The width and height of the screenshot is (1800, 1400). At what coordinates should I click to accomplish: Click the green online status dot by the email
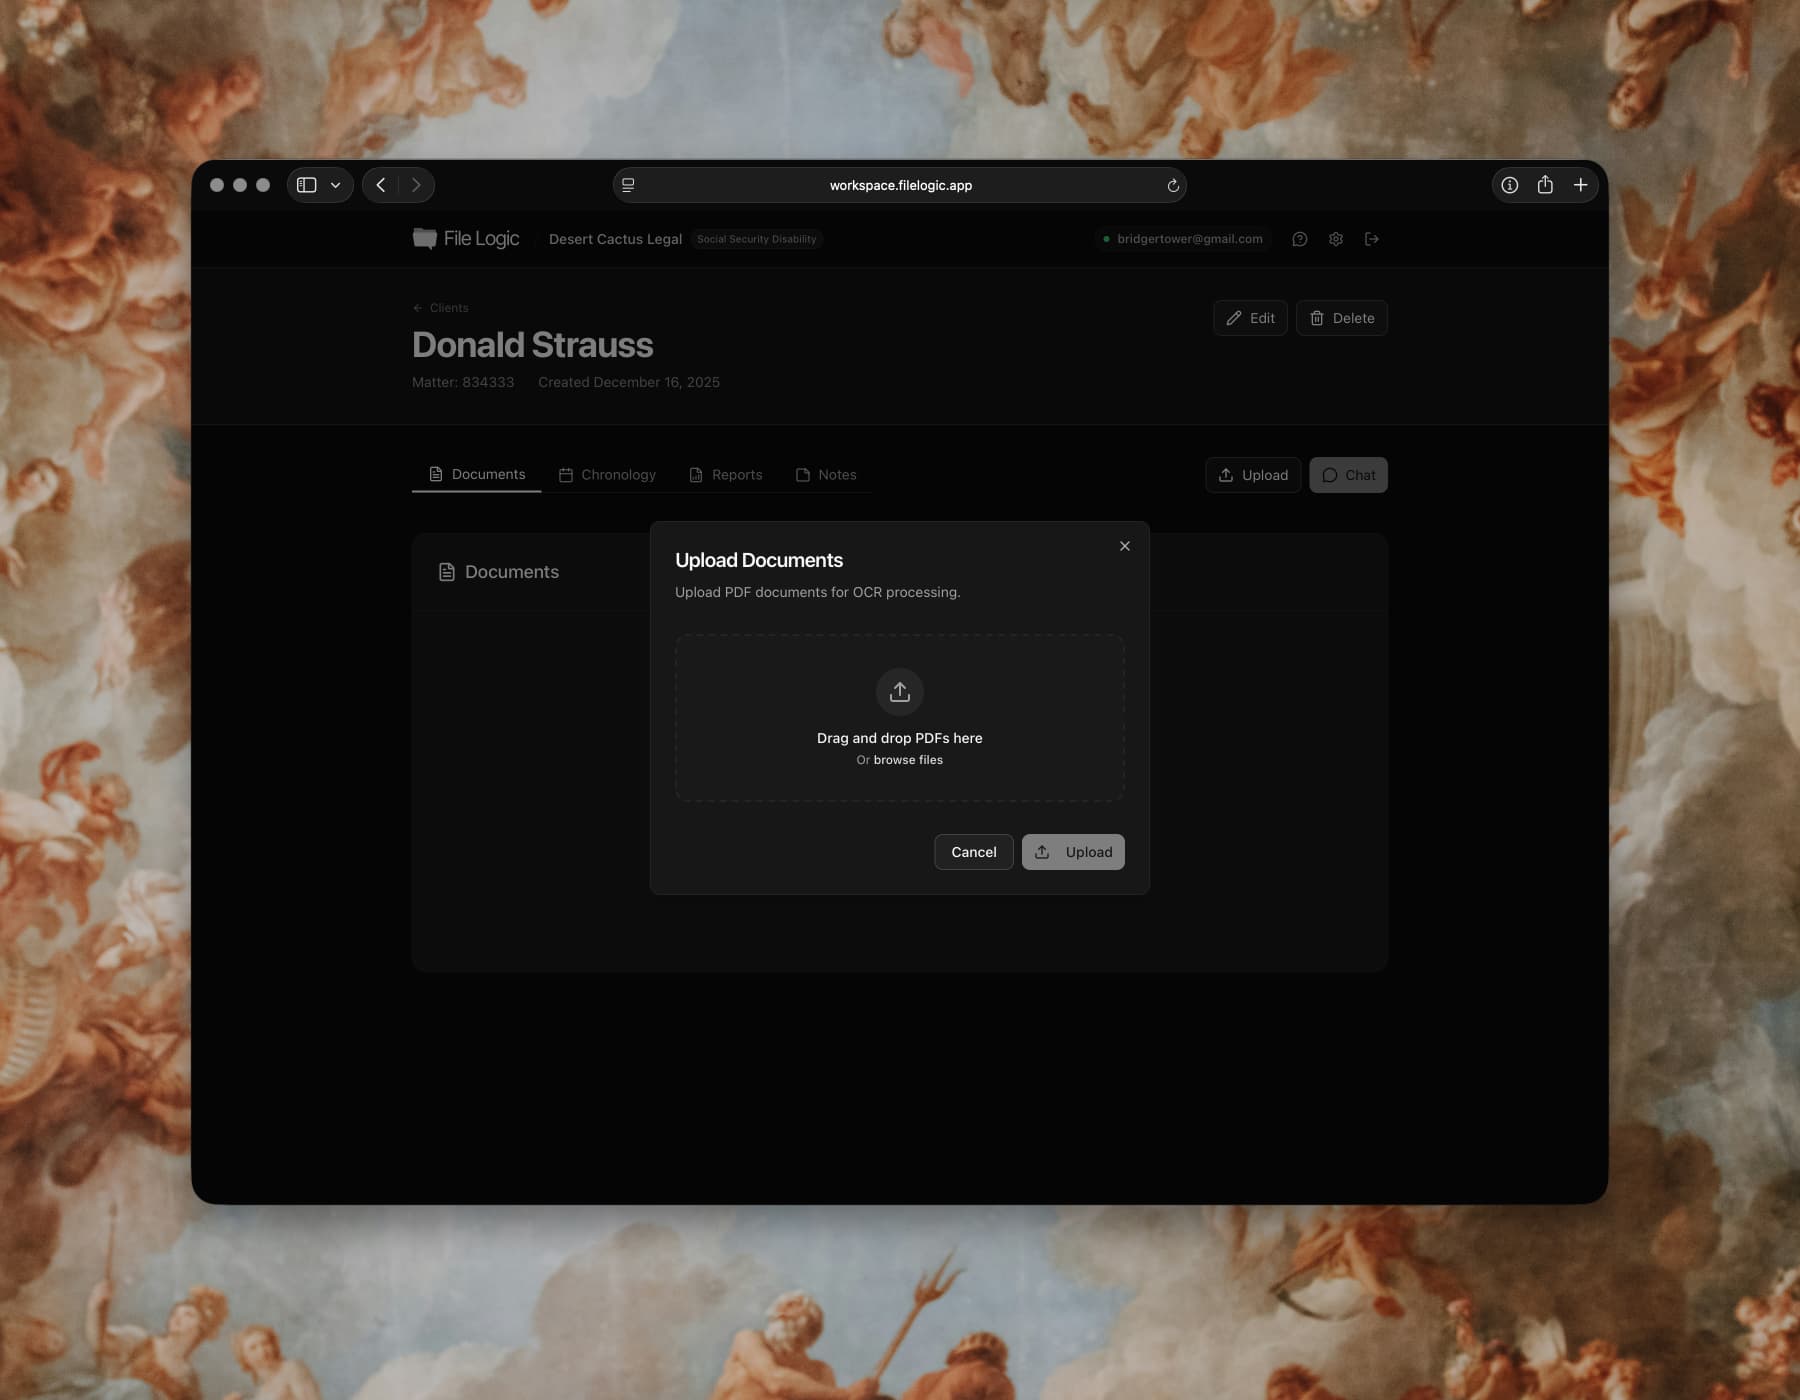(1105, 239)
